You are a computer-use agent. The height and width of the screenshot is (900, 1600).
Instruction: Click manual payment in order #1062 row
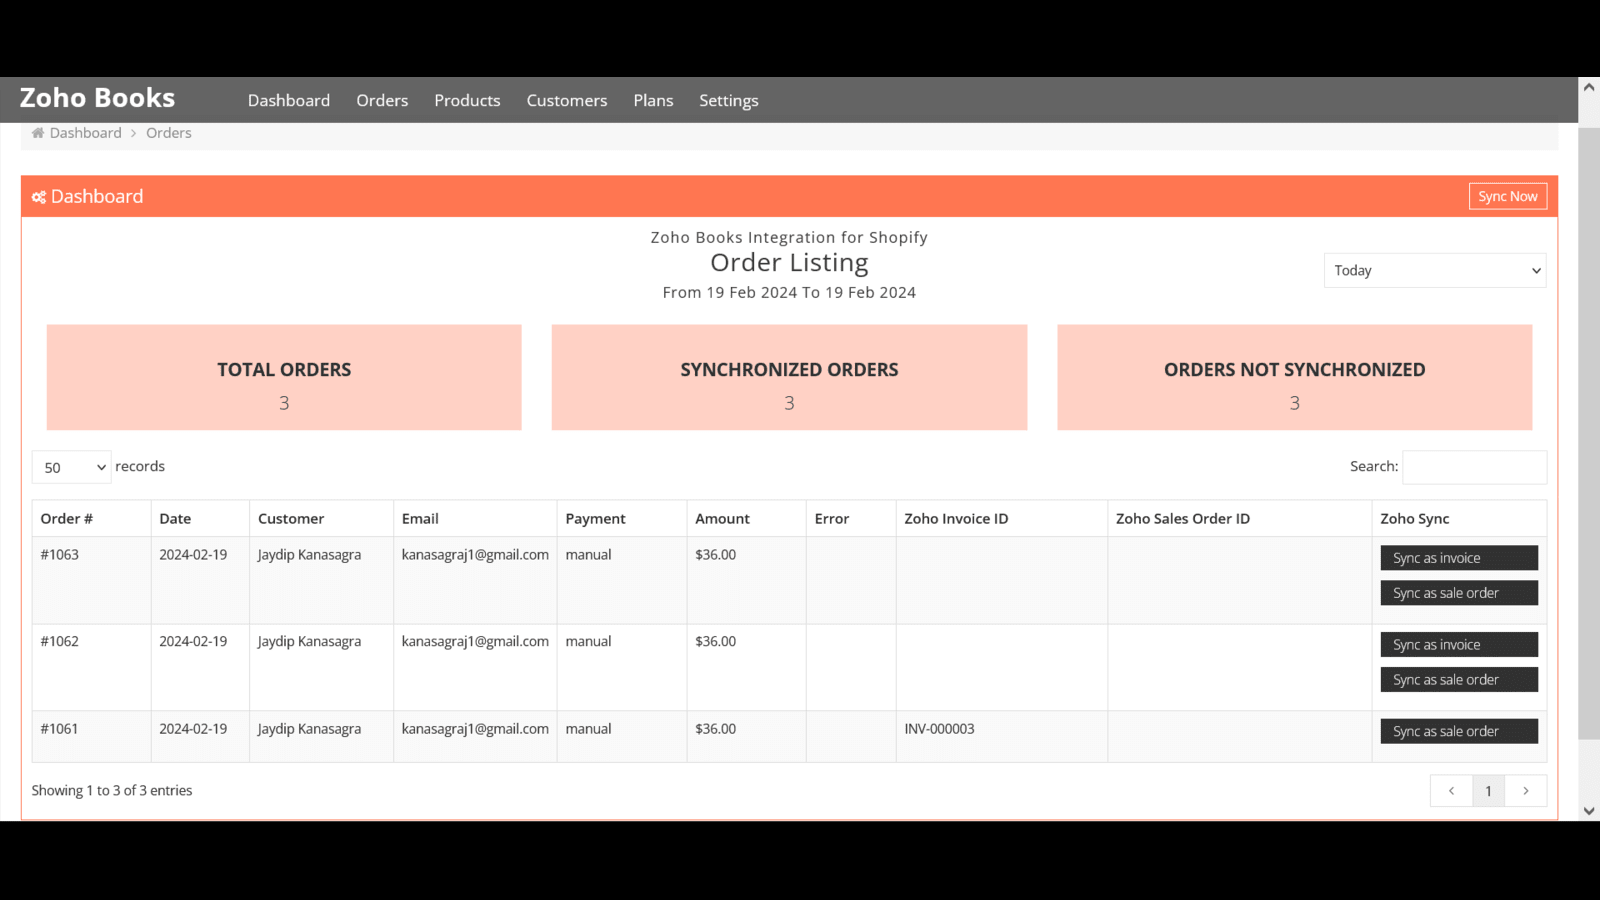pyautogui.click(x=588, y=642)
